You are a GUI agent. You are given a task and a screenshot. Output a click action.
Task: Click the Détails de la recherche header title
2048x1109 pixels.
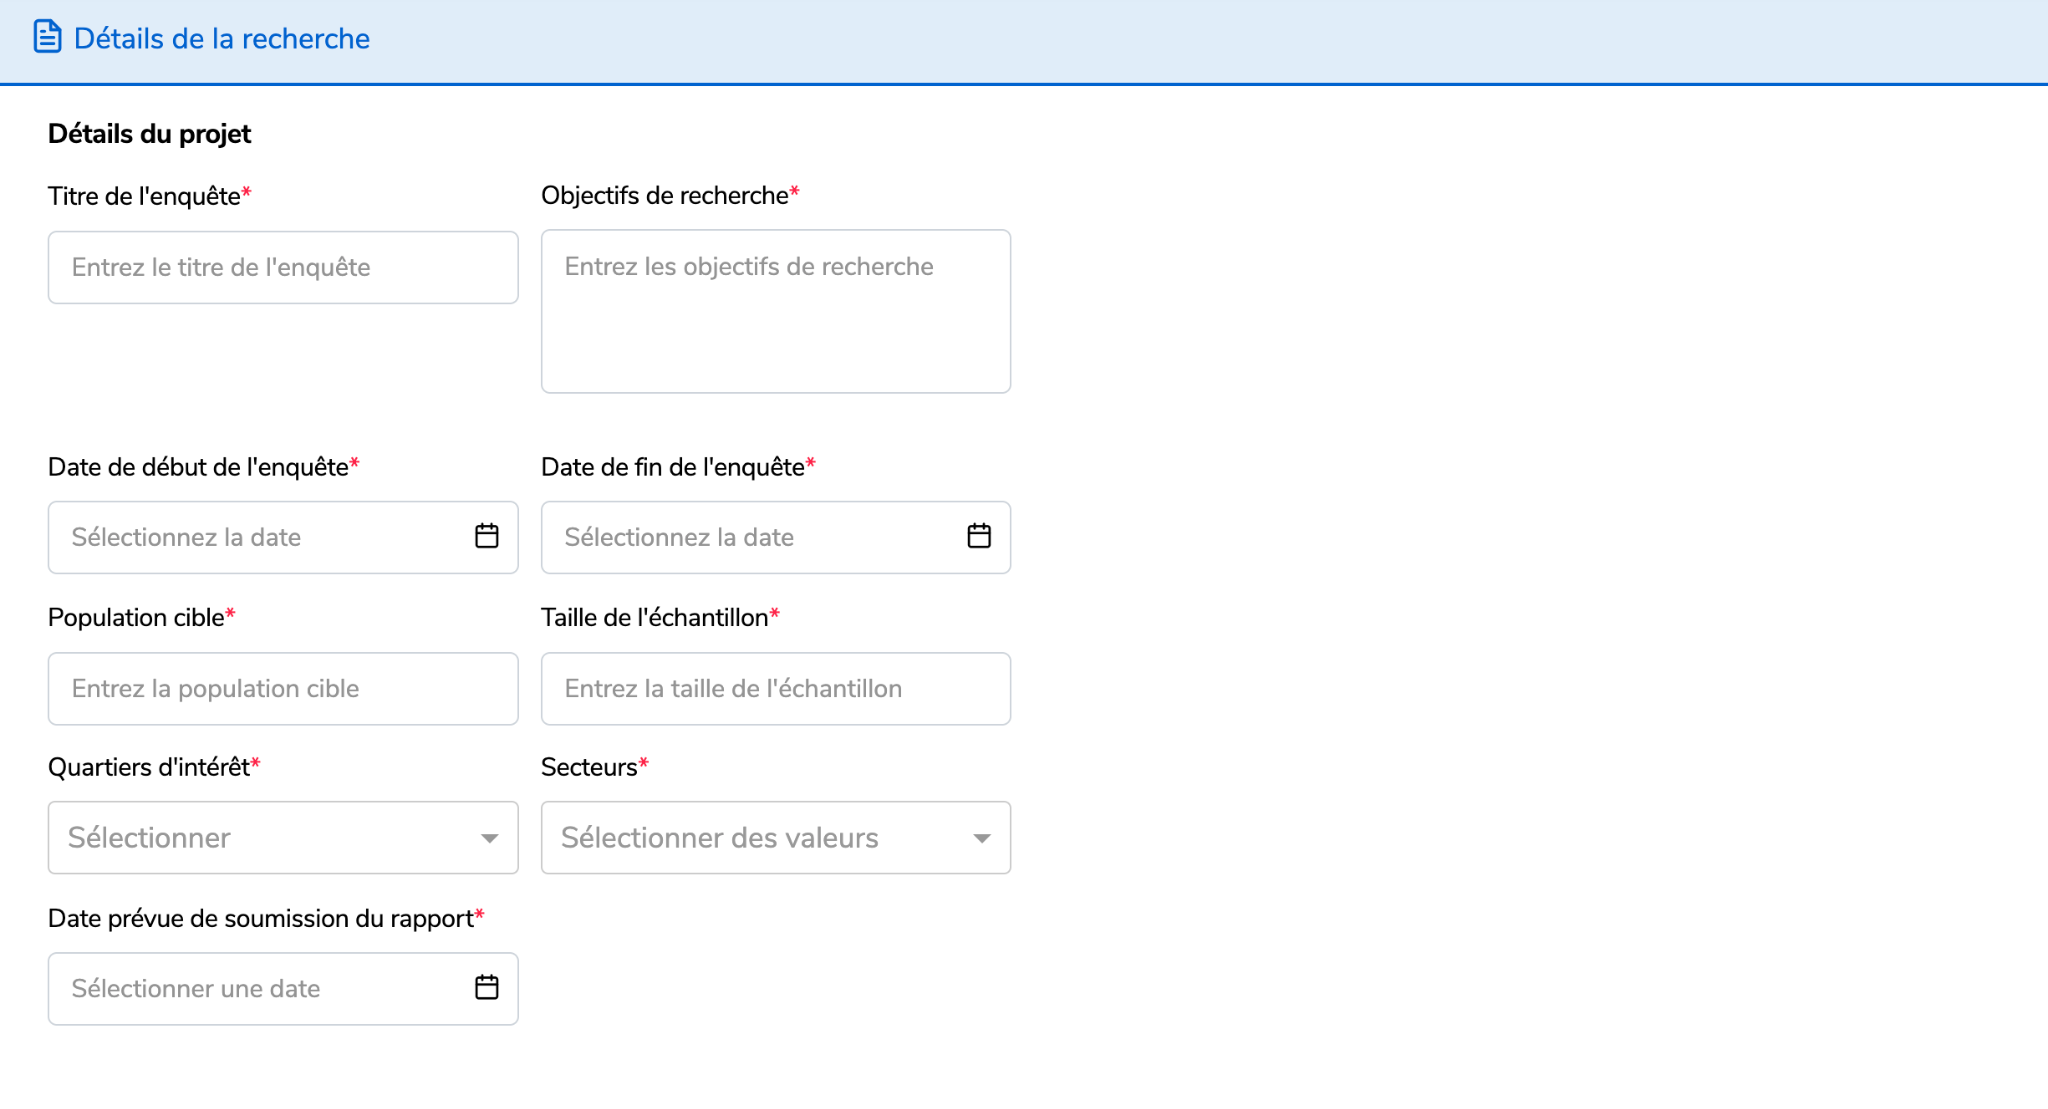(x=222, y=39)
